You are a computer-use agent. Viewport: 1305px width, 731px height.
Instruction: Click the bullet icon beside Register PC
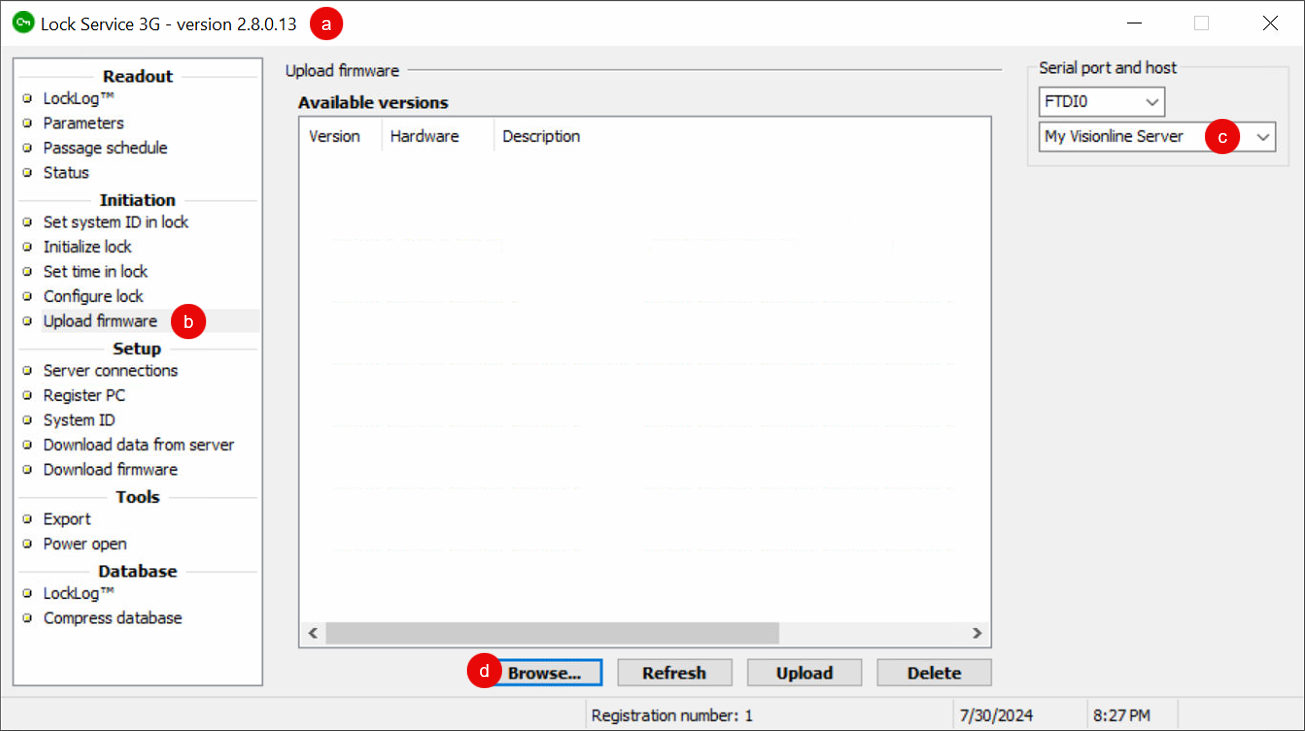(x=28, y=396)
